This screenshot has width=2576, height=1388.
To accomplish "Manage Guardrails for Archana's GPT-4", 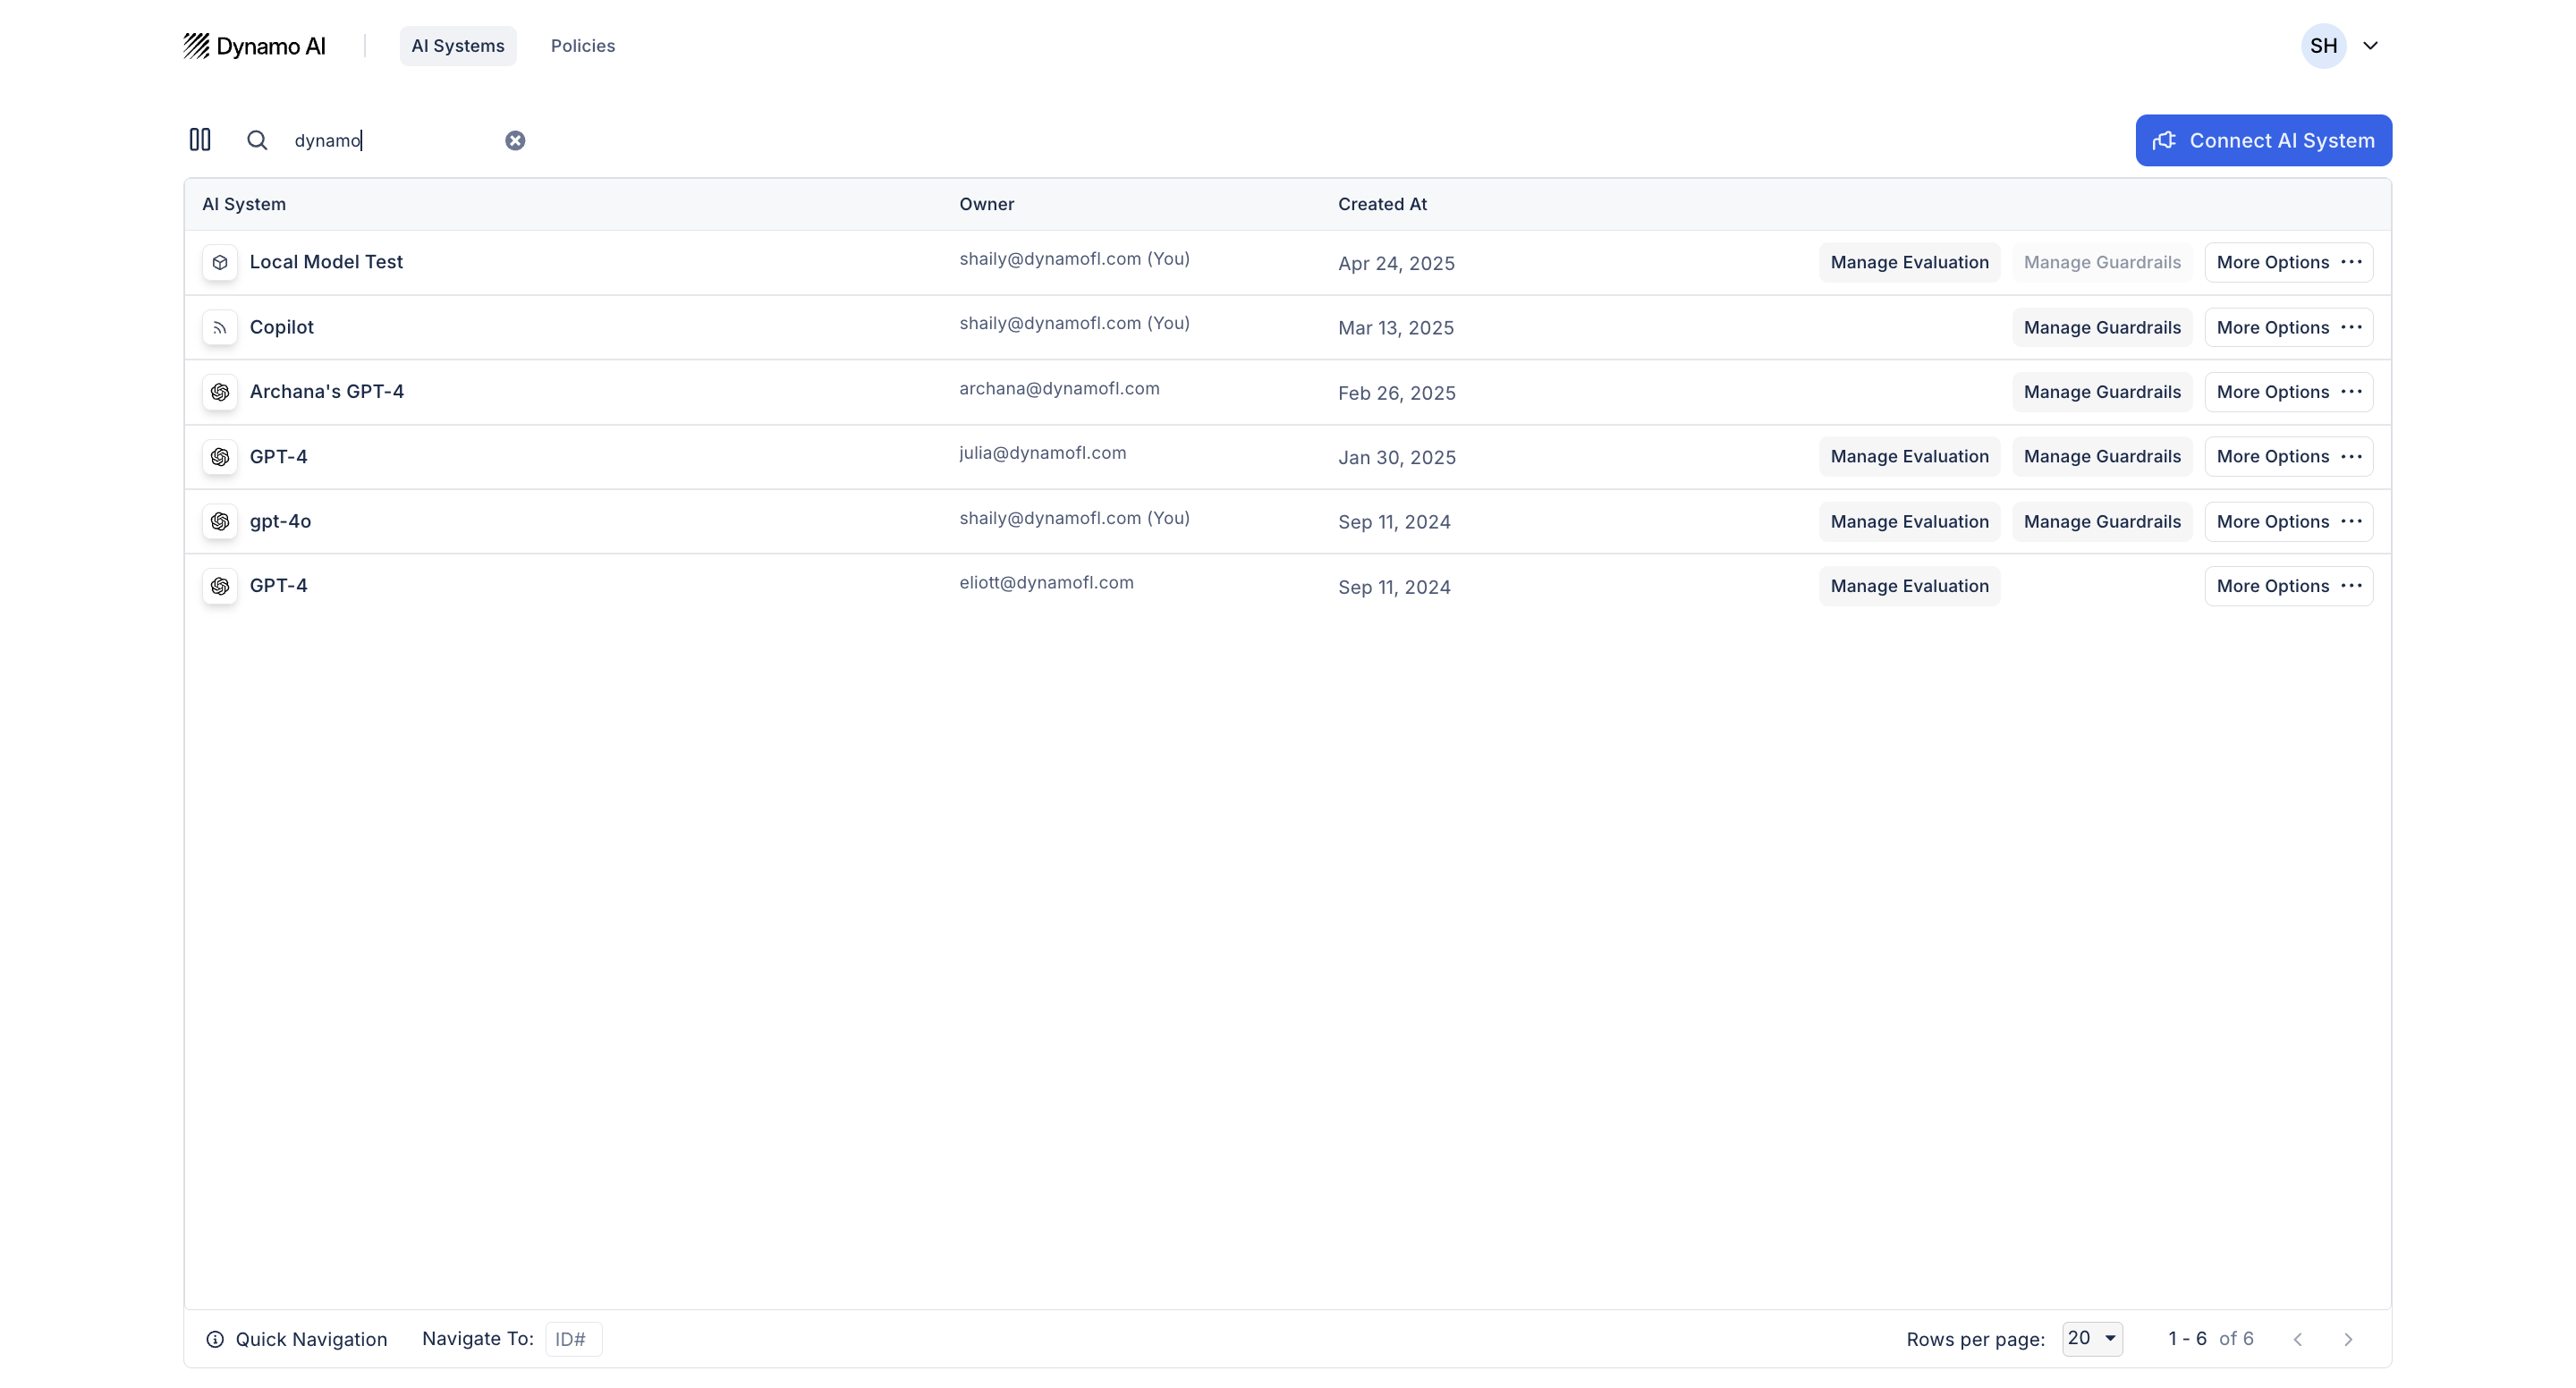I will tap(2102, 392).
